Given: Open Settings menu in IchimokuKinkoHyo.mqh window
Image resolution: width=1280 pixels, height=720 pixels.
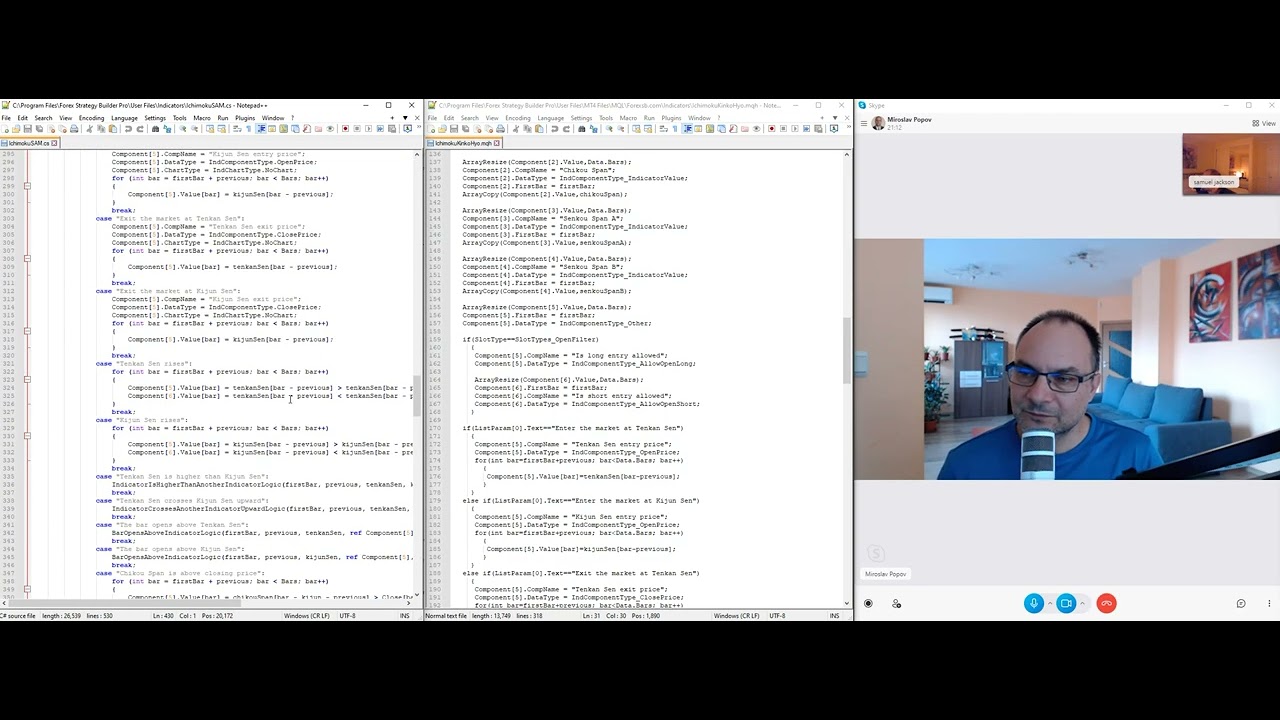Looking at the screenshot, I should tap(581, 118).
